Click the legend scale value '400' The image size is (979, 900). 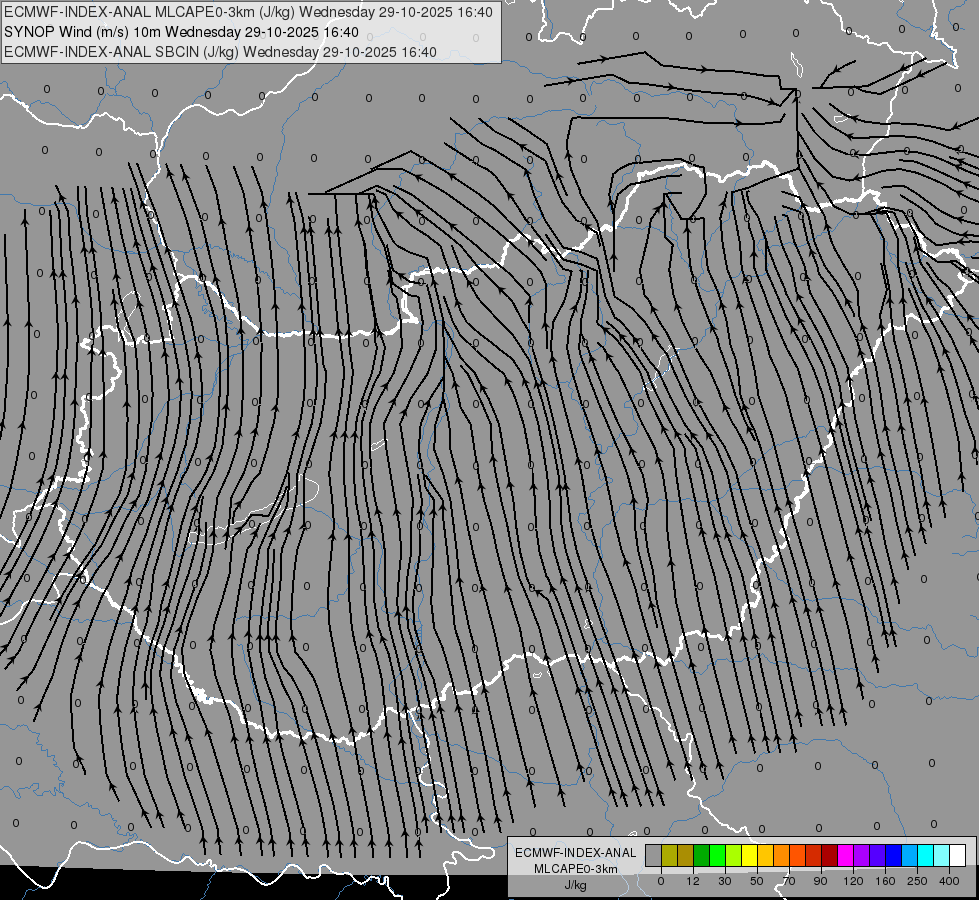(949, 881)
